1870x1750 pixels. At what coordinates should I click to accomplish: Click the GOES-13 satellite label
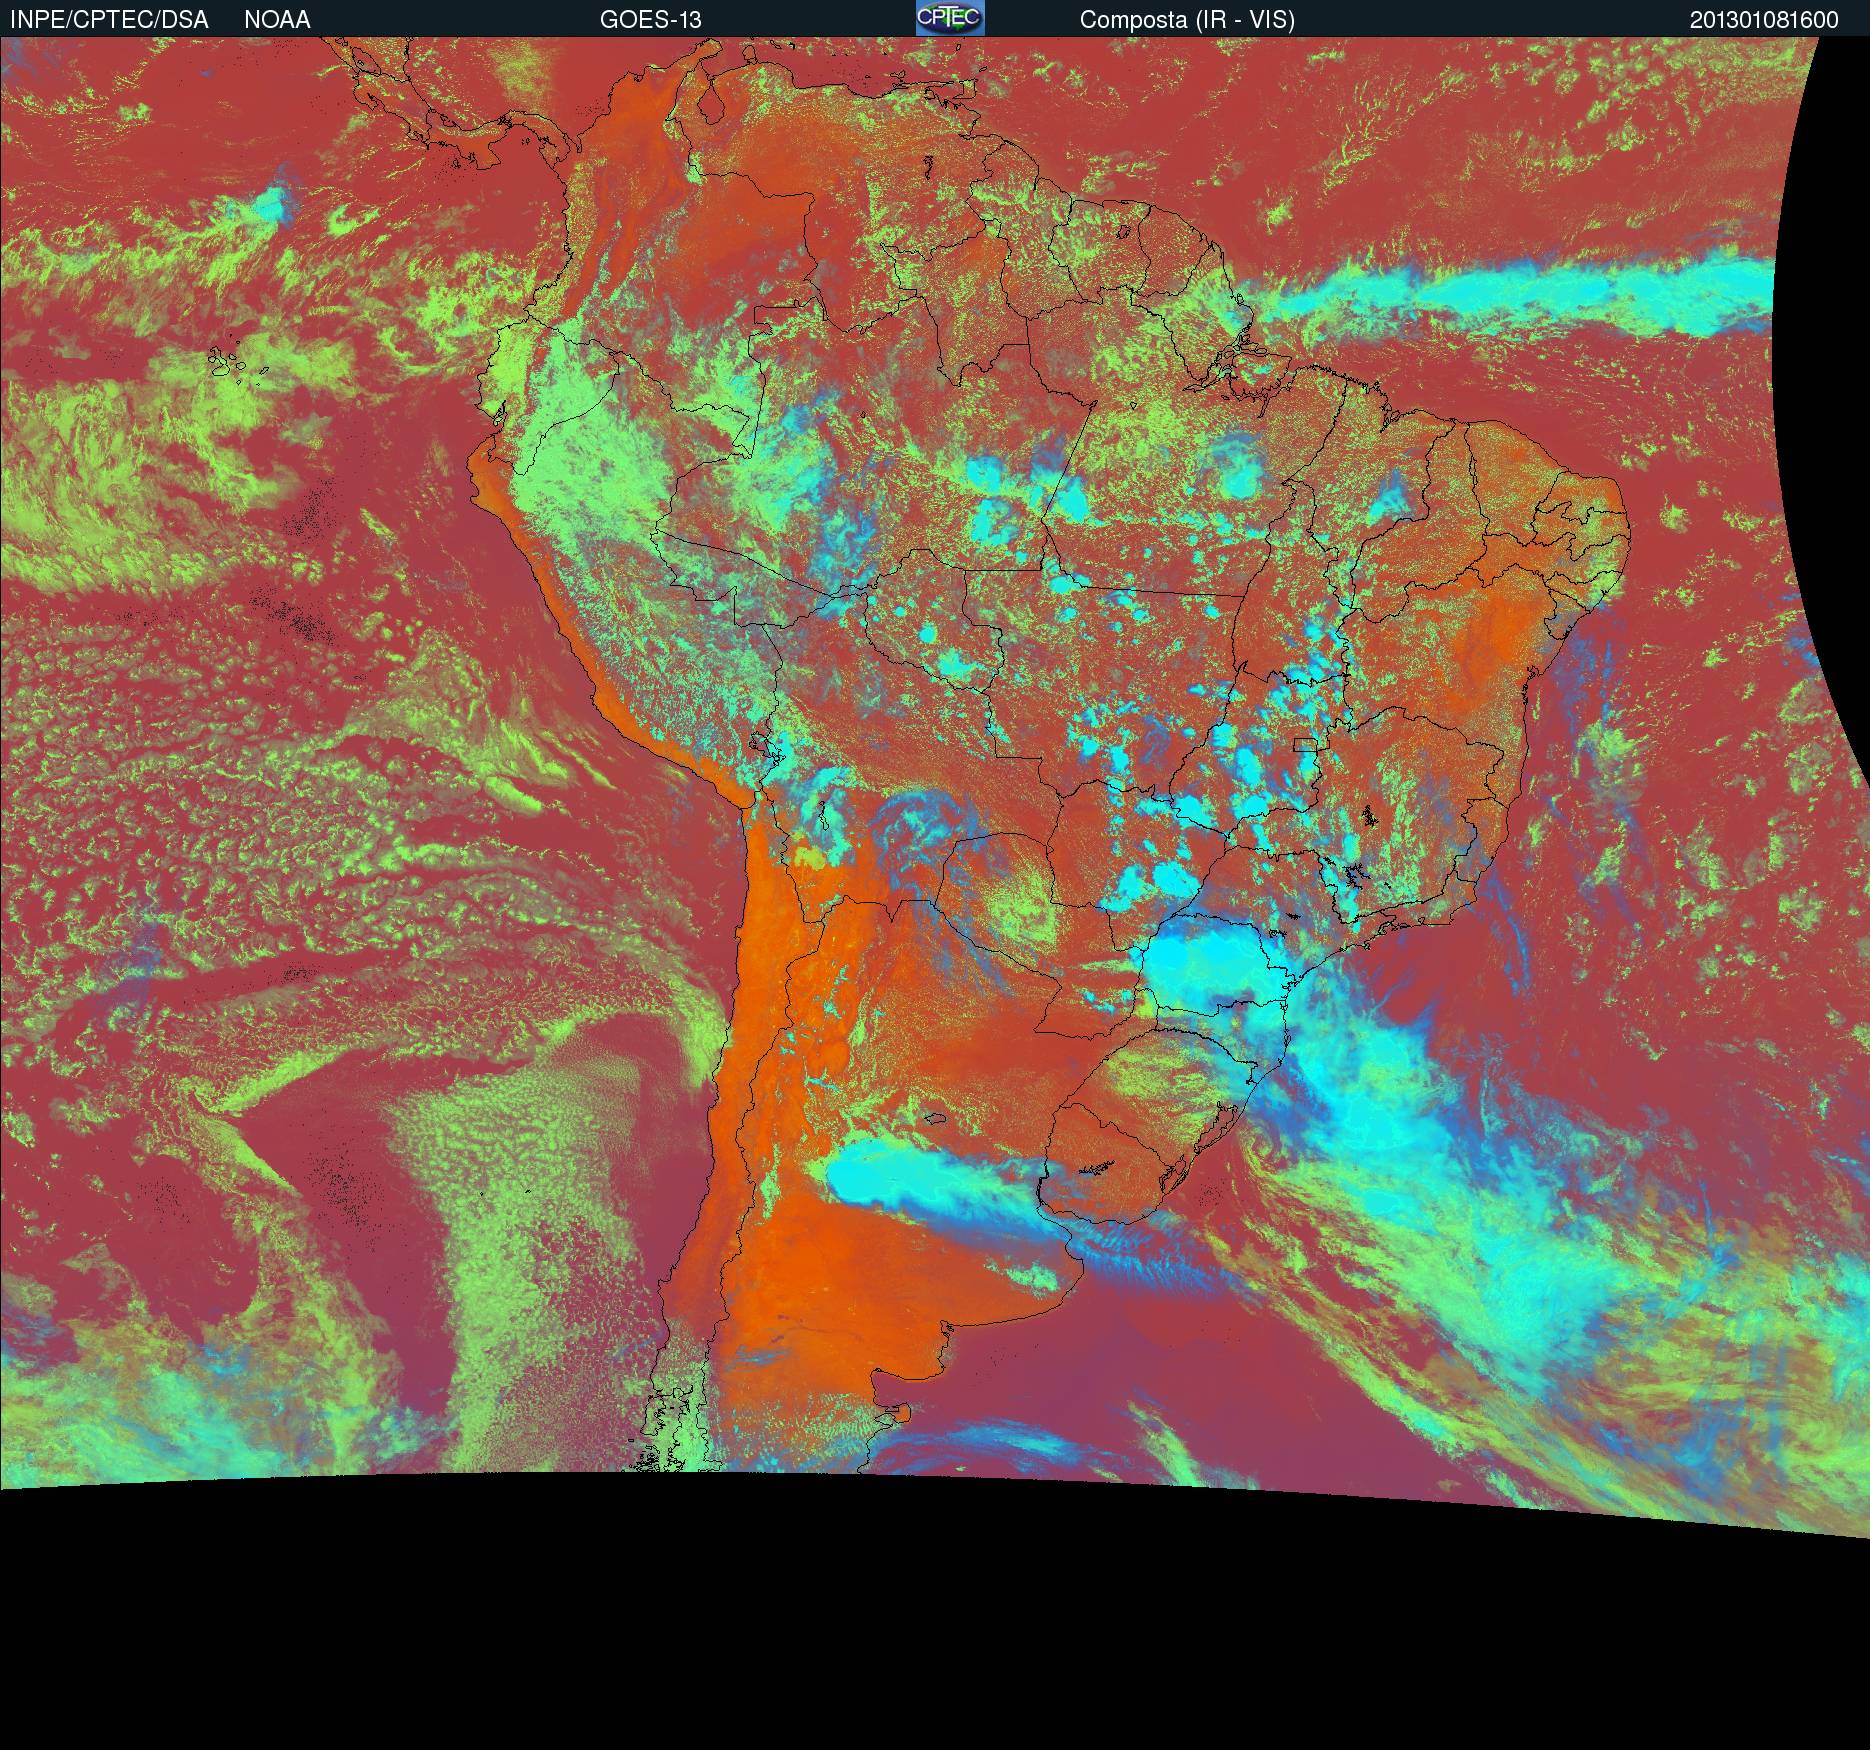click(x=651, y=20)
